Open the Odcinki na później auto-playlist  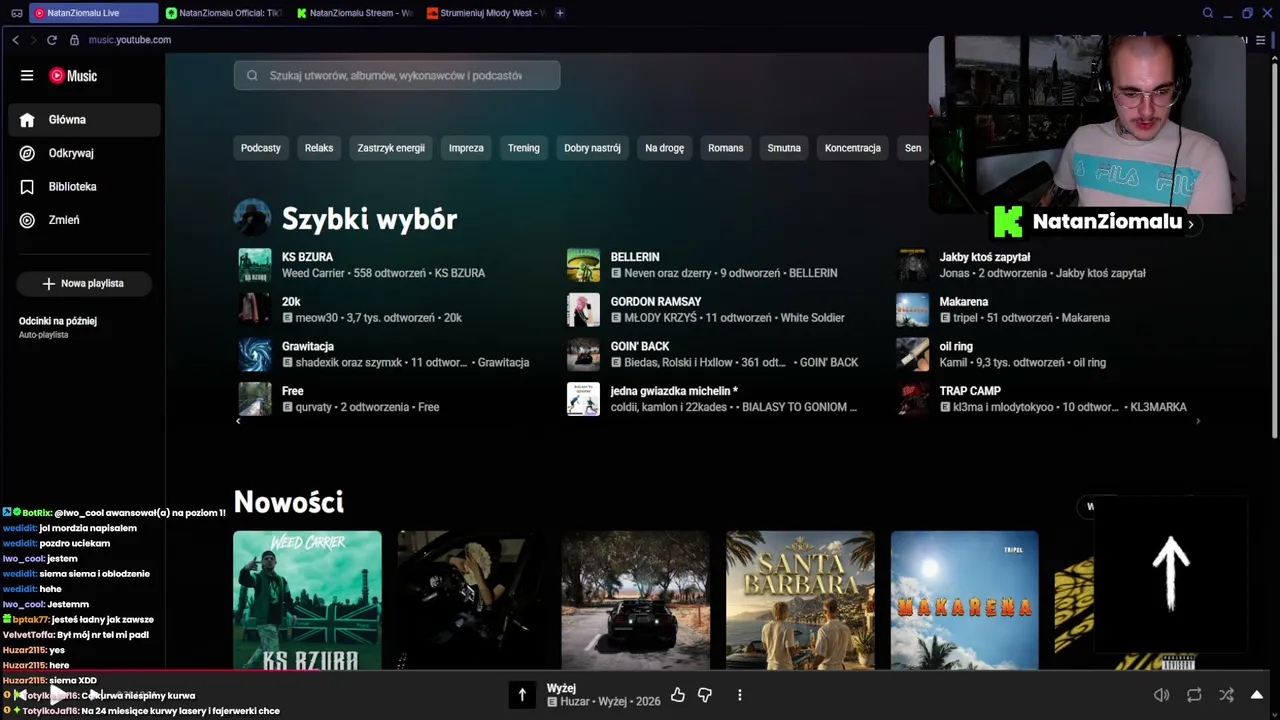pyautogui.click(x=84, y=327)
